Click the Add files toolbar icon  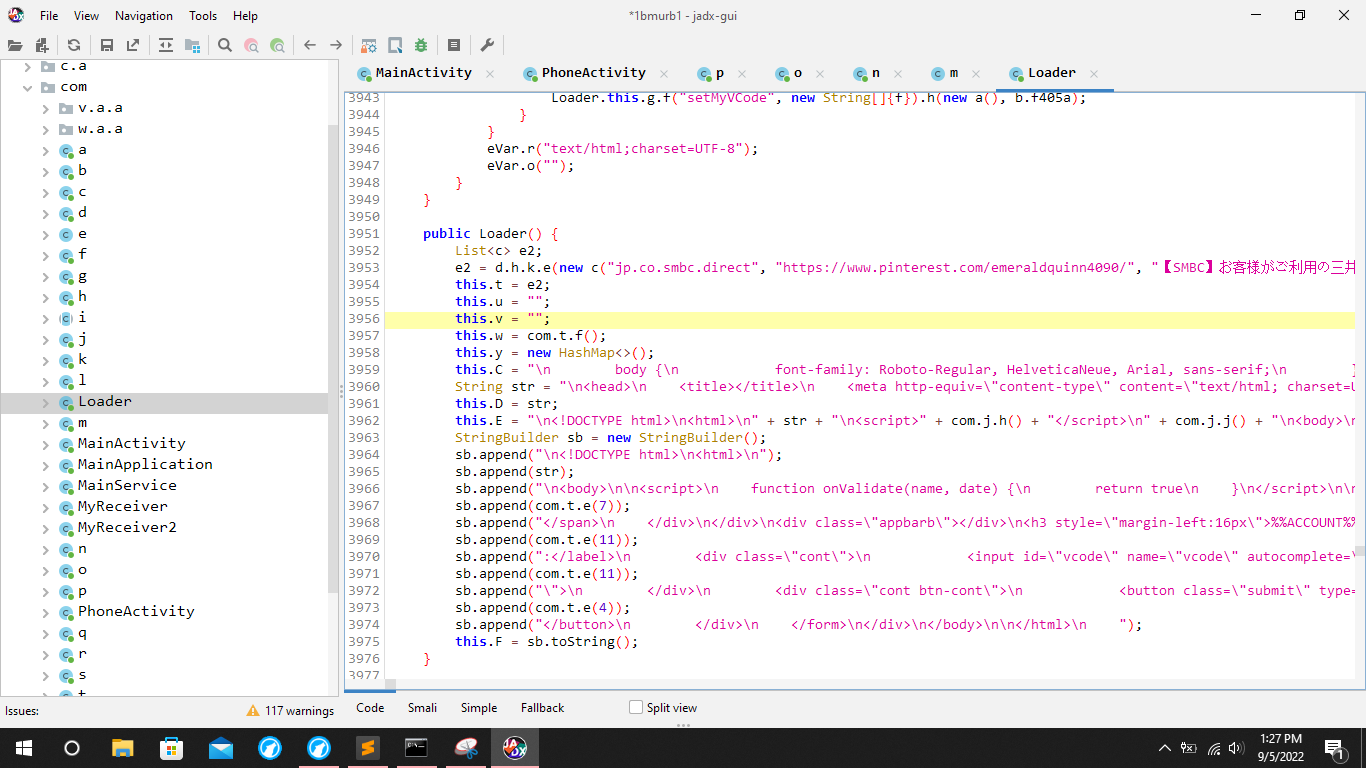[x=42, y=45]
